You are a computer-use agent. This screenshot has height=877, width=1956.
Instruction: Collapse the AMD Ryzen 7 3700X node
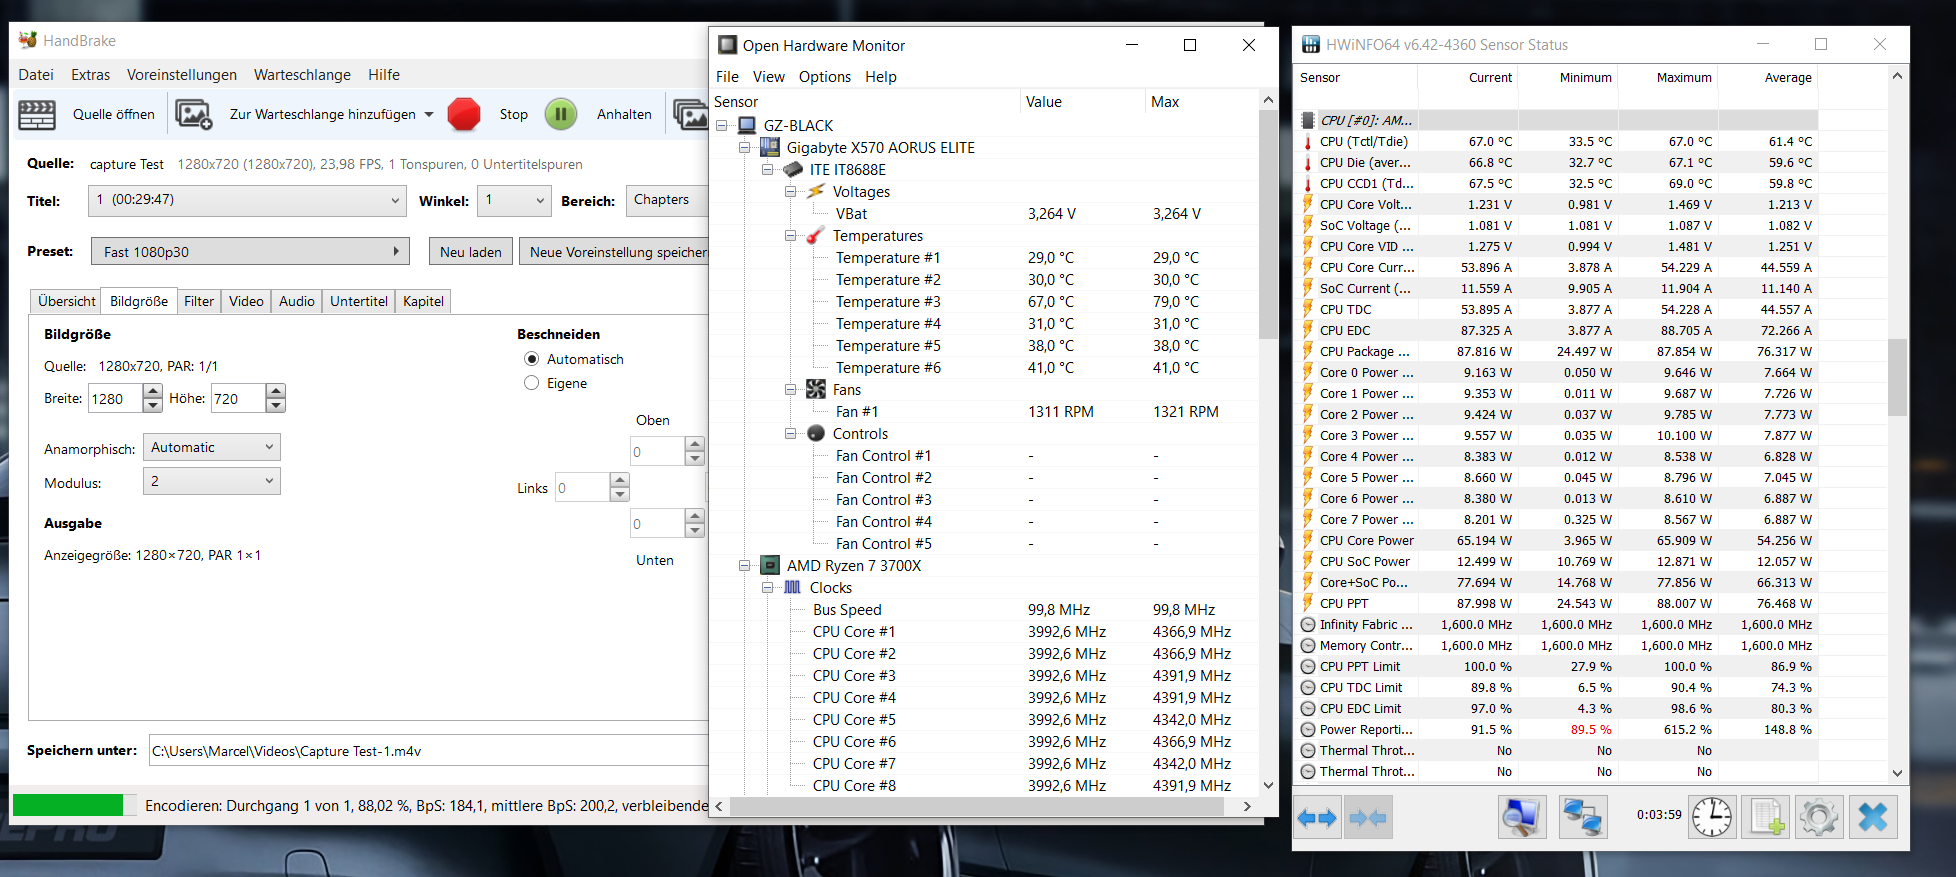click(745, 566)
